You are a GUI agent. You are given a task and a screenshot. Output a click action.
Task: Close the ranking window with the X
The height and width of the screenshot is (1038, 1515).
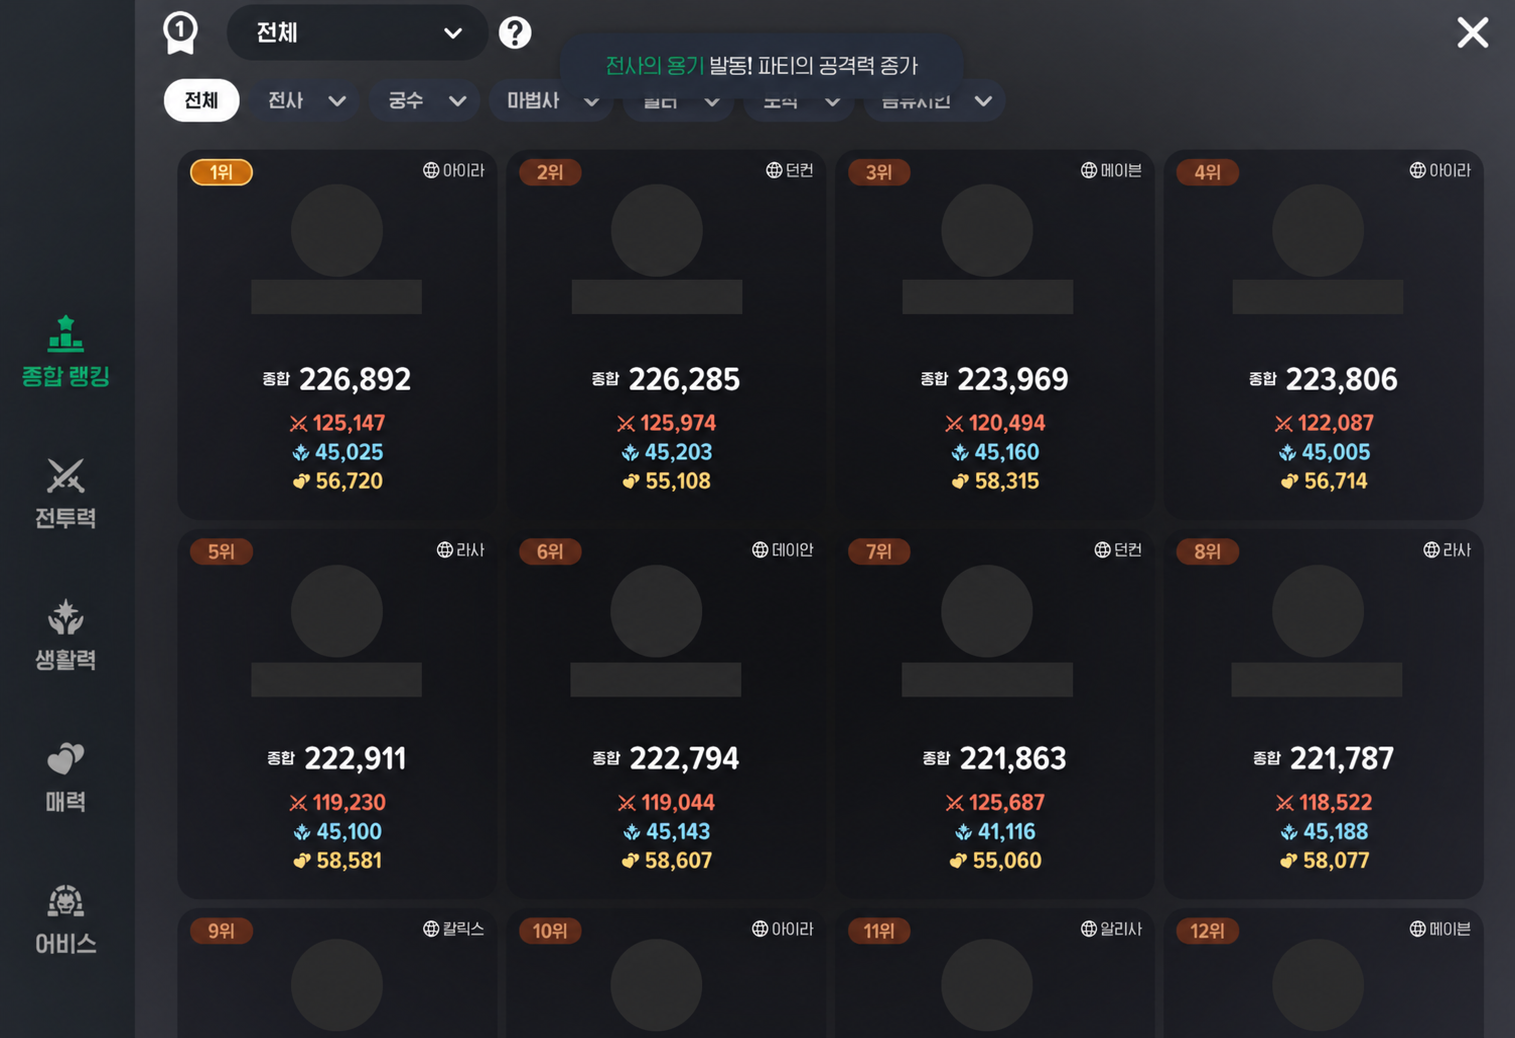1472,33
